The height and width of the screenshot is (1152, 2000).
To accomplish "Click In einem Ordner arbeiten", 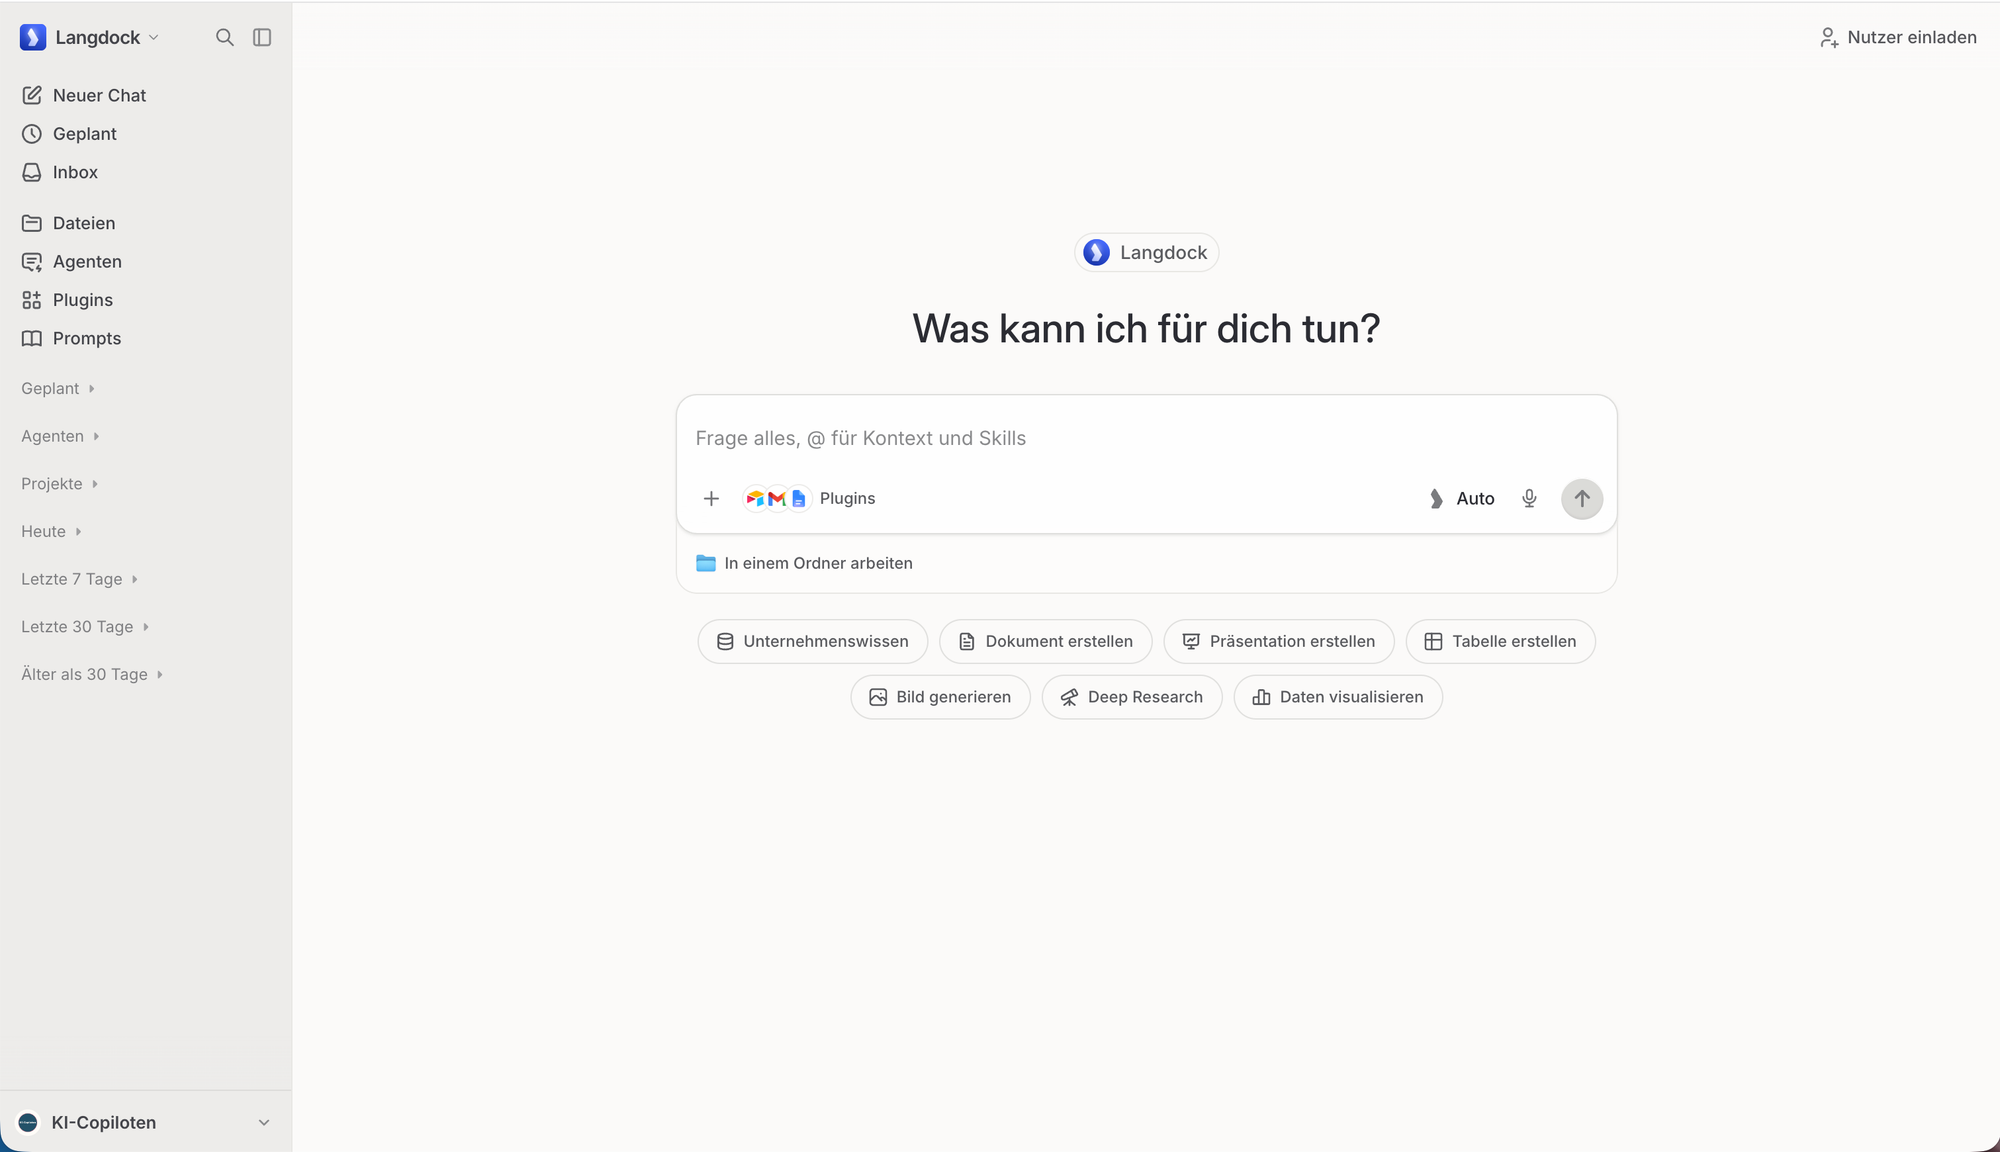I will pyautogui.click(x=804, y=563).
